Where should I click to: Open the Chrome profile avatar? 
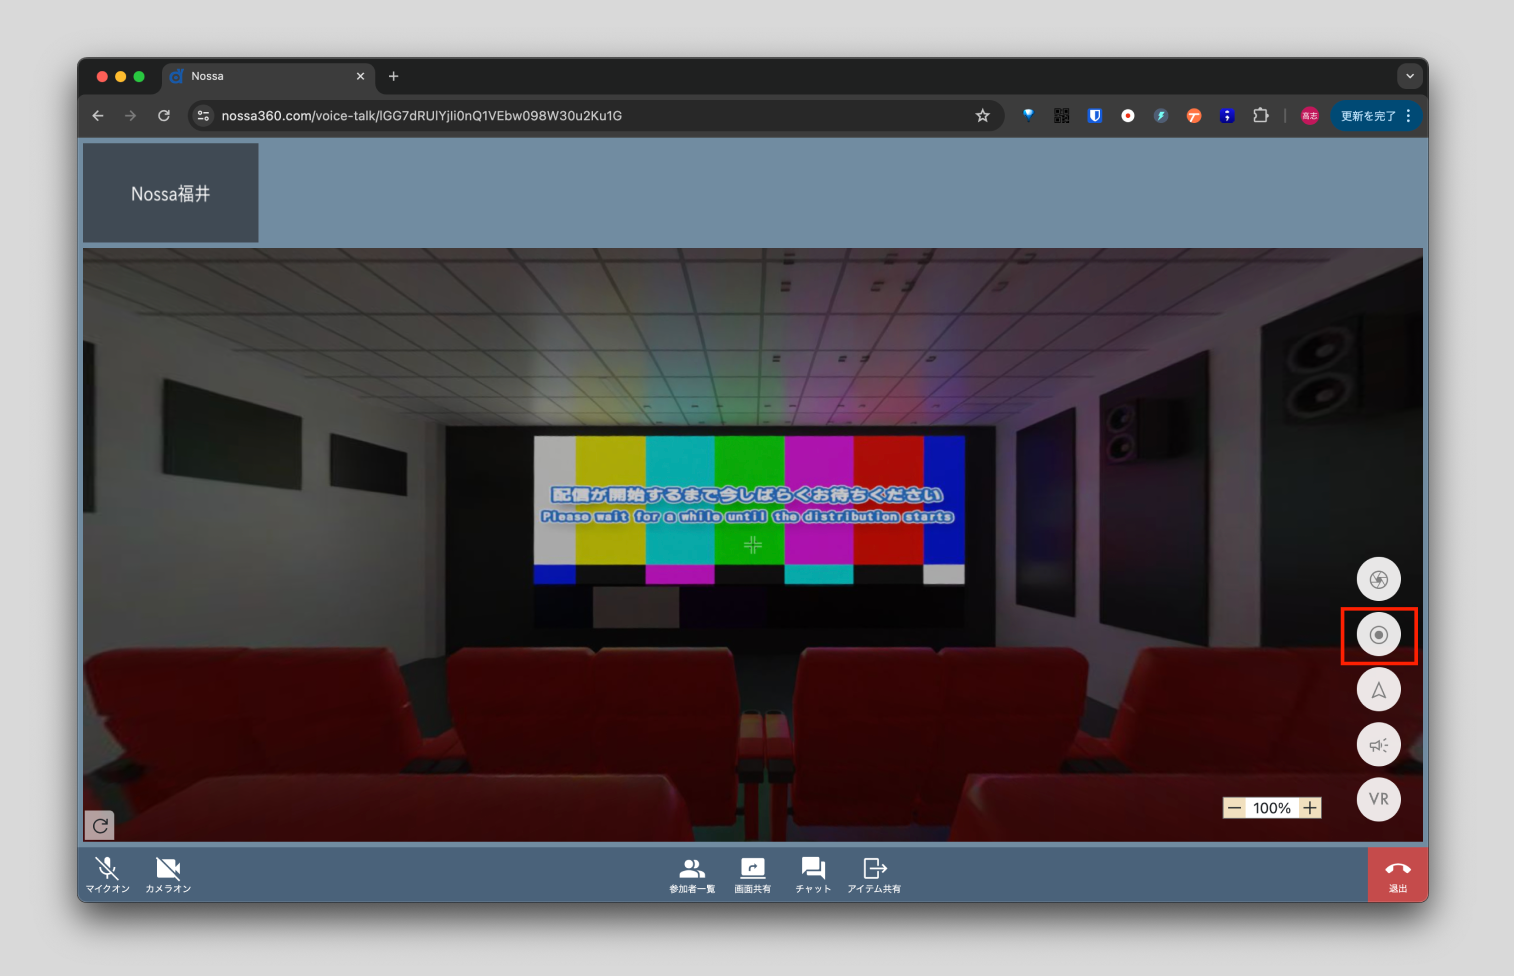1310,116
